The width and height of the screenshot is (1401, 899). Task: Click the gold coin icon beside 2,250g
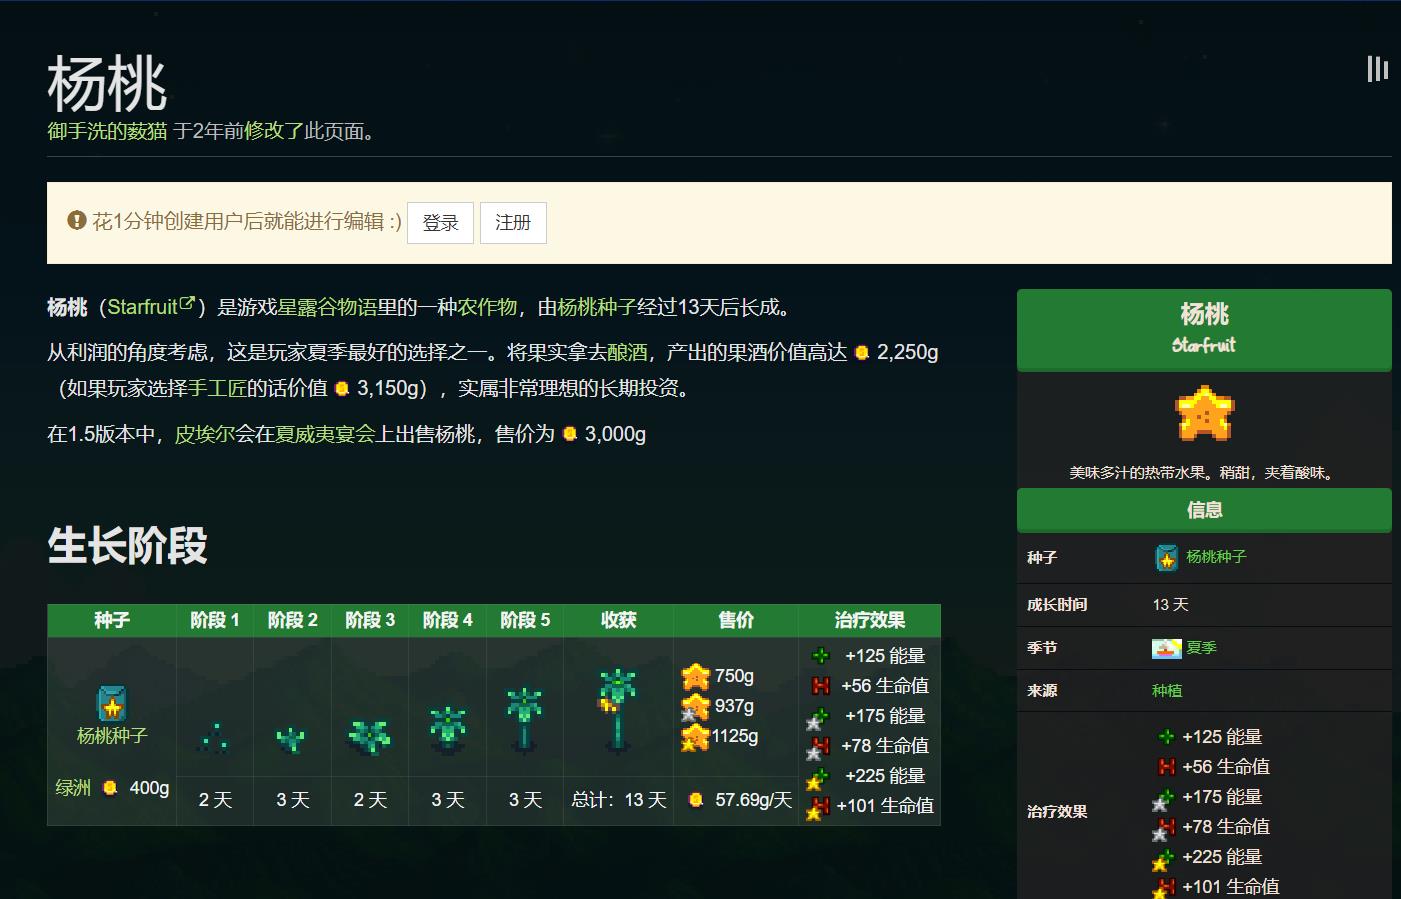pos(862,353)
